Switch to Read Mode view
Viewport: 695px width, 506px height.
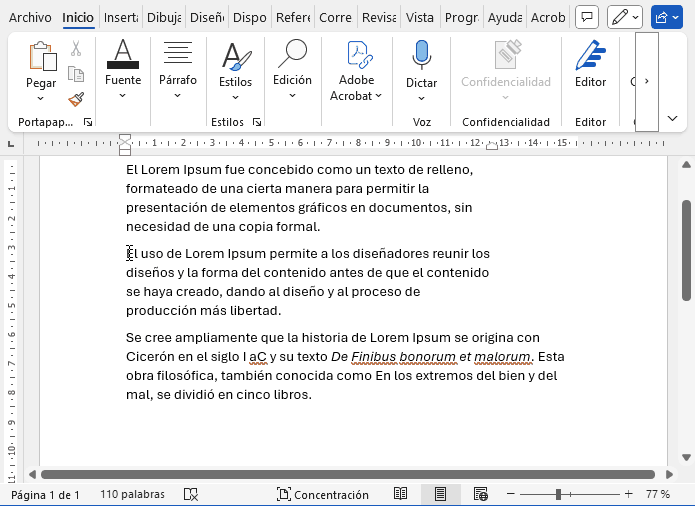(400, 494)
